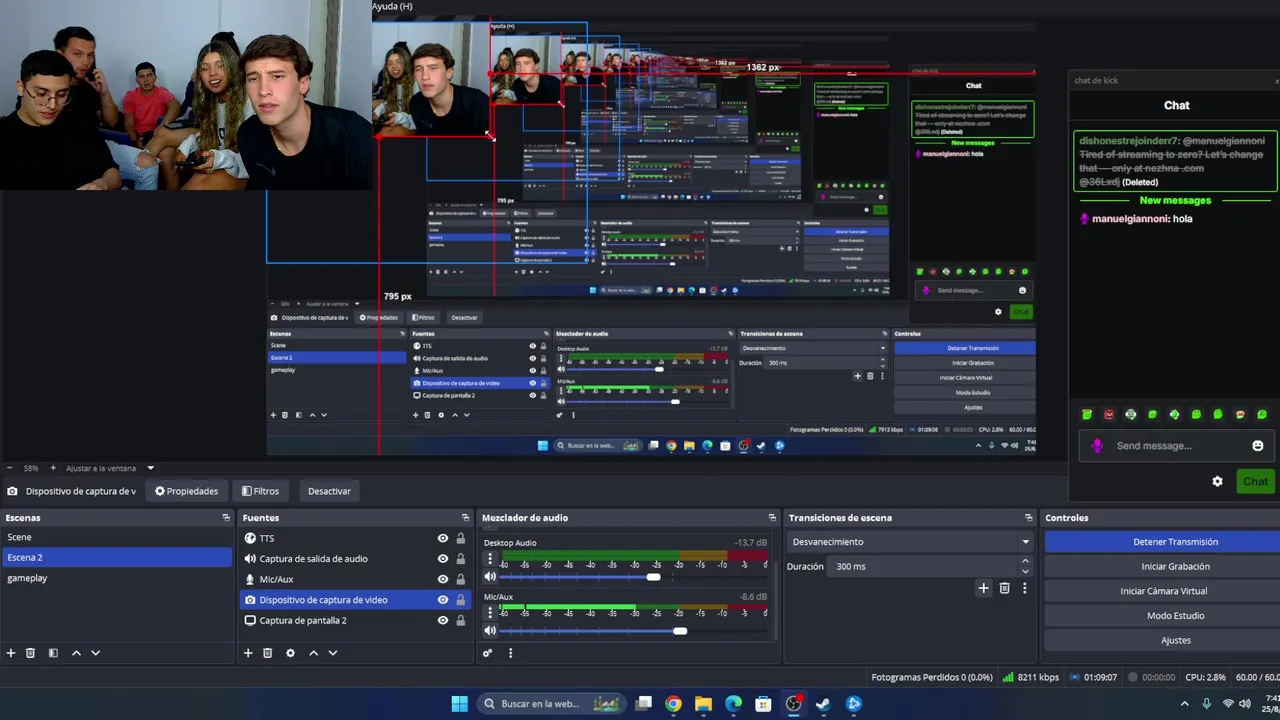
Task: Delete scene transition with trash icon
Action: pos(1005,588)
